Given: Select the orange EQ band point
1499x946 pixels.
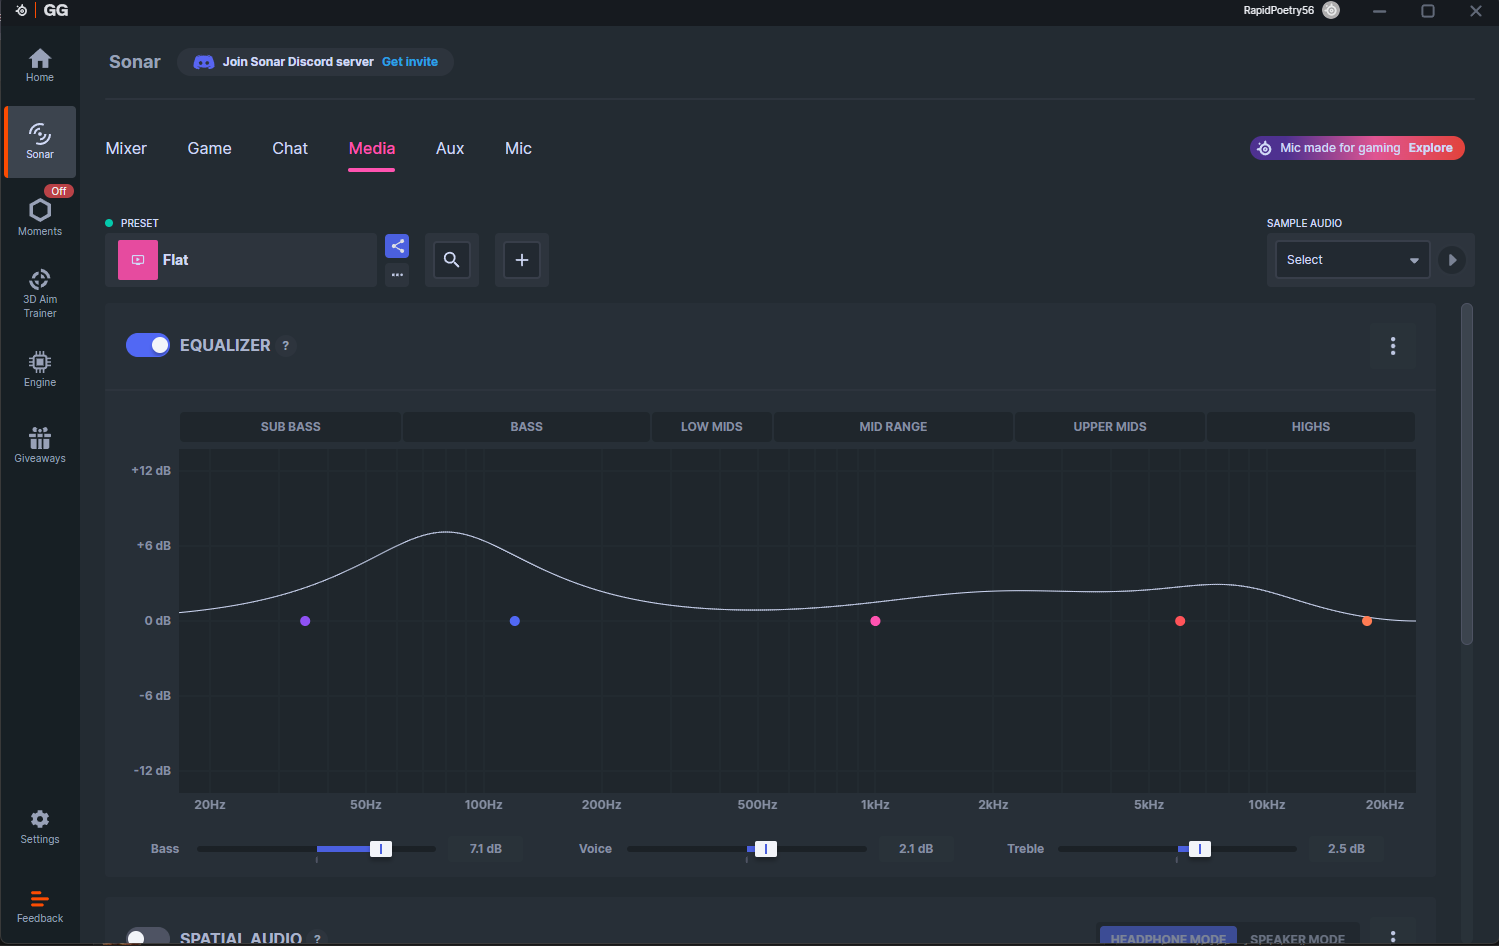Looking at the screenshot, I should click(1367, 621).
